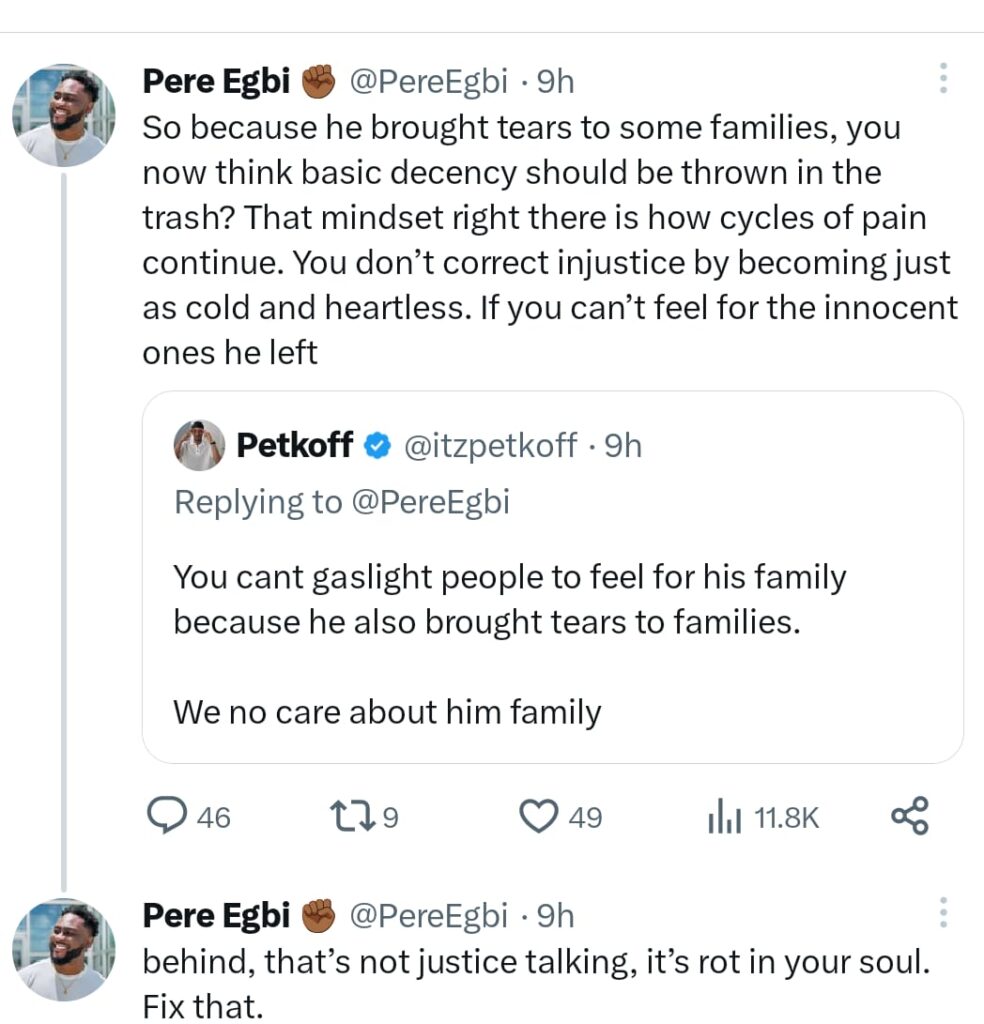Open Pere Egbi's profile picture on first tweet

pyautogui.click(x=64, y=116)
